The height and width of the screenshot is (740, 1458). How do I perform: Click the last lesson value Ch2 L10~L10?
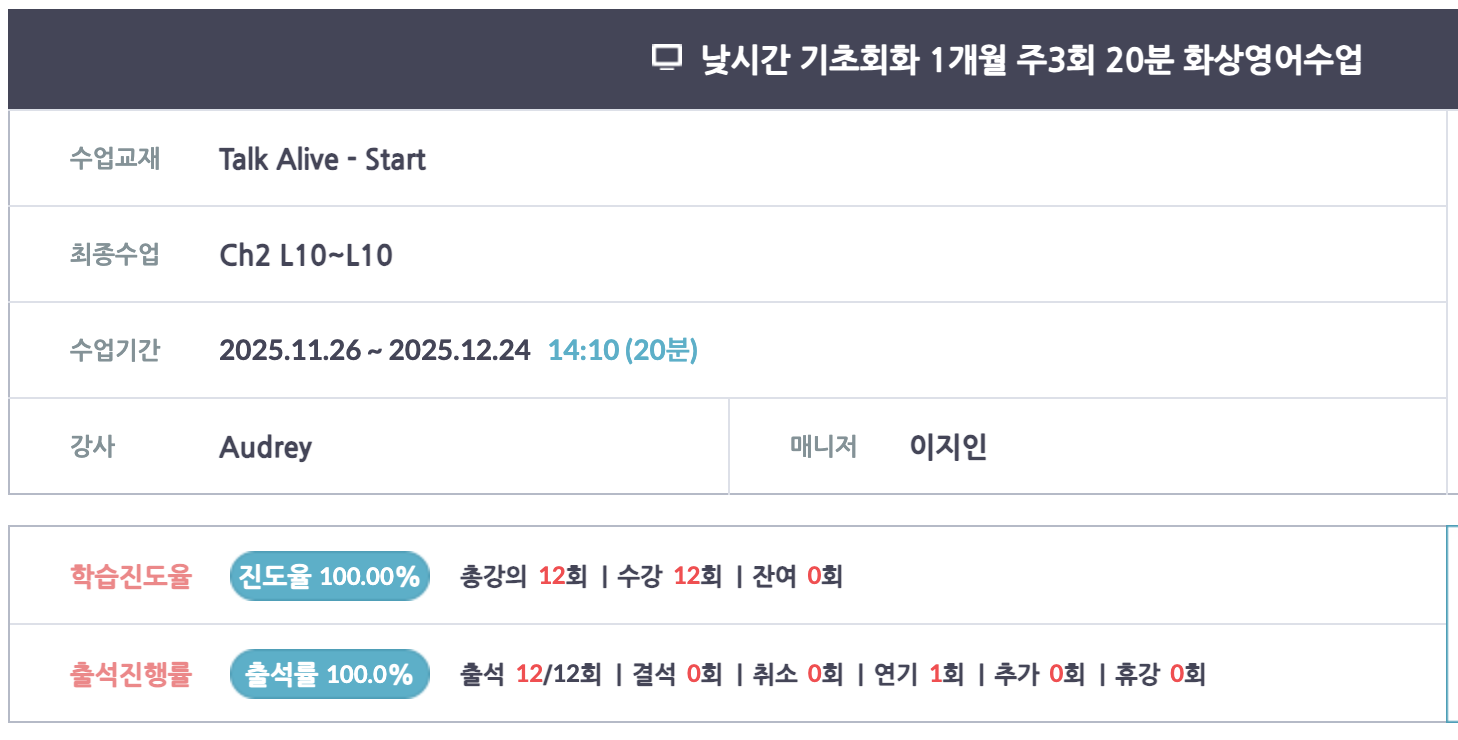point(305,256)
